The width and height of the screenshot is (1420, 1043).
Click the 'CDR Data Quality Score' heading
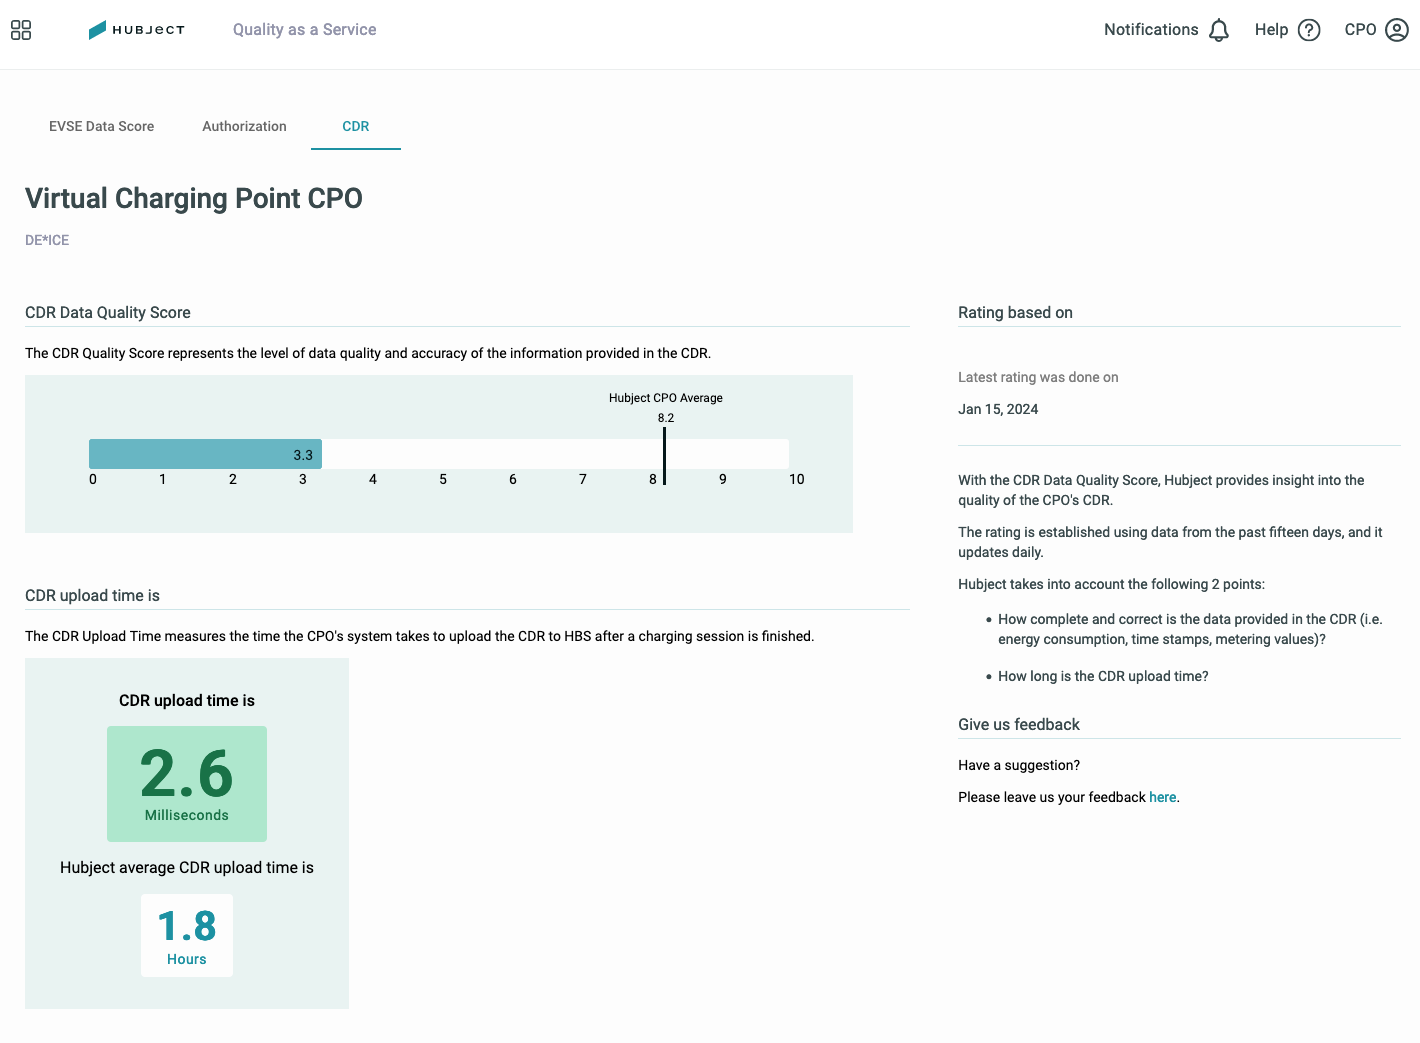coord(108,312)
